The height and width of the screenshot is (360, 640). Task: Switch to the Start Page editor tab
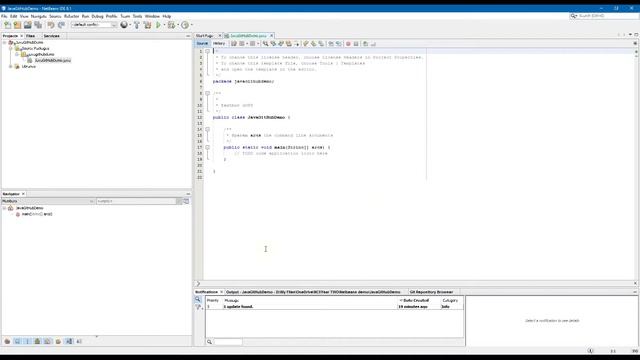pos(204,36)
